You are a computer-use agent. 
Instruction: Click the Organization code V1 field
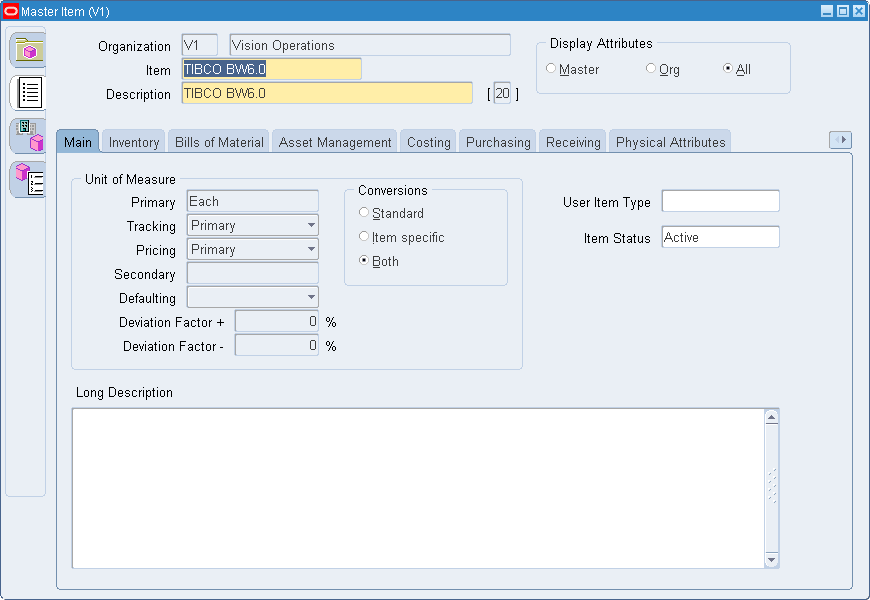[200, 45]
